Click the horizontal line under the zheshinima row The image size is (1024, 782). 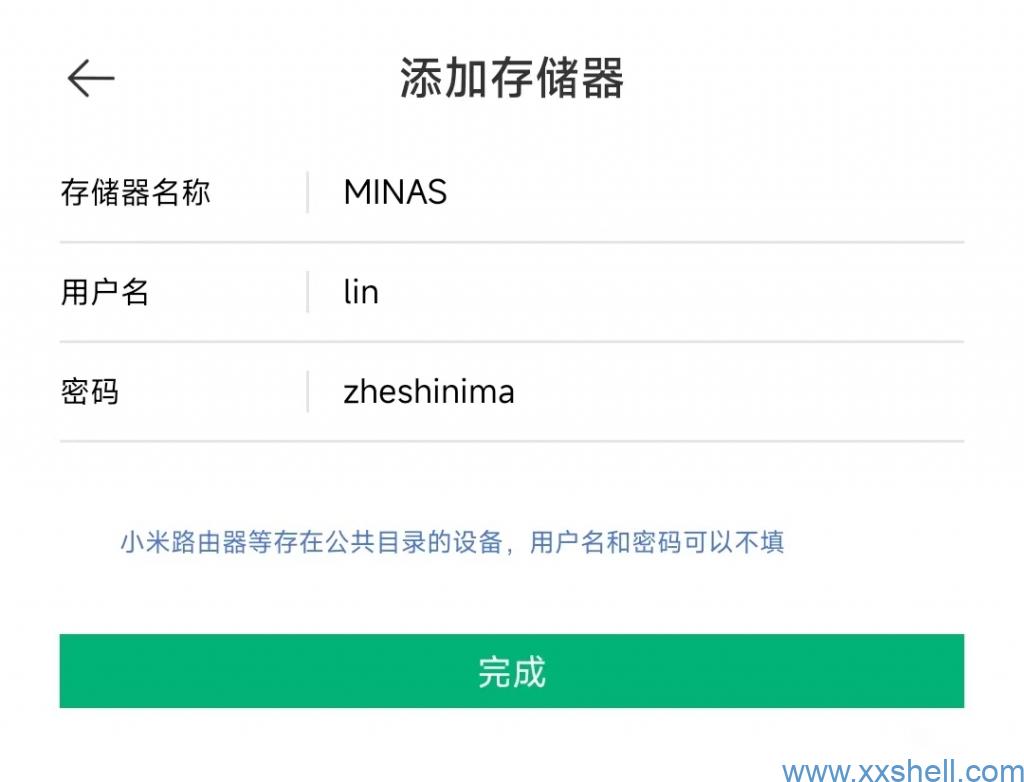click(511, 440)
